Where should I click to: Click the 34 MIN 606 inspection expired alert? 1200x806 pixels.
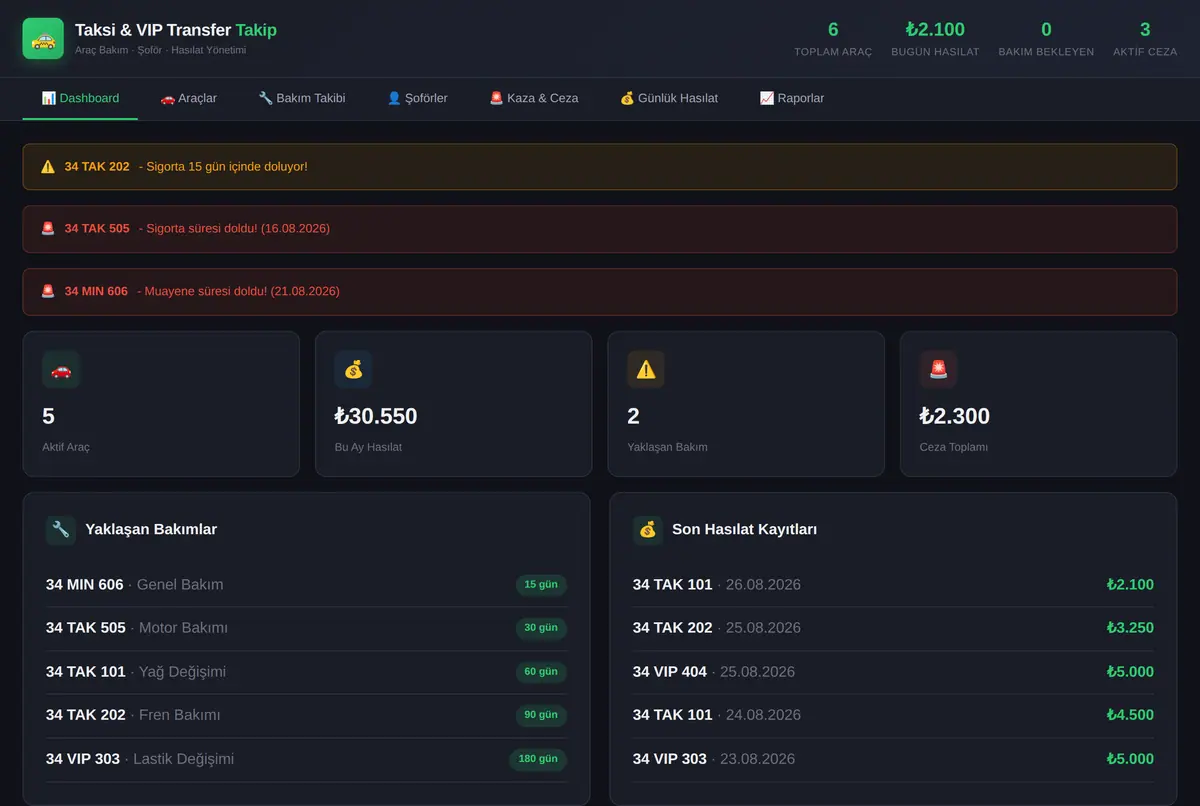point(600,291)
